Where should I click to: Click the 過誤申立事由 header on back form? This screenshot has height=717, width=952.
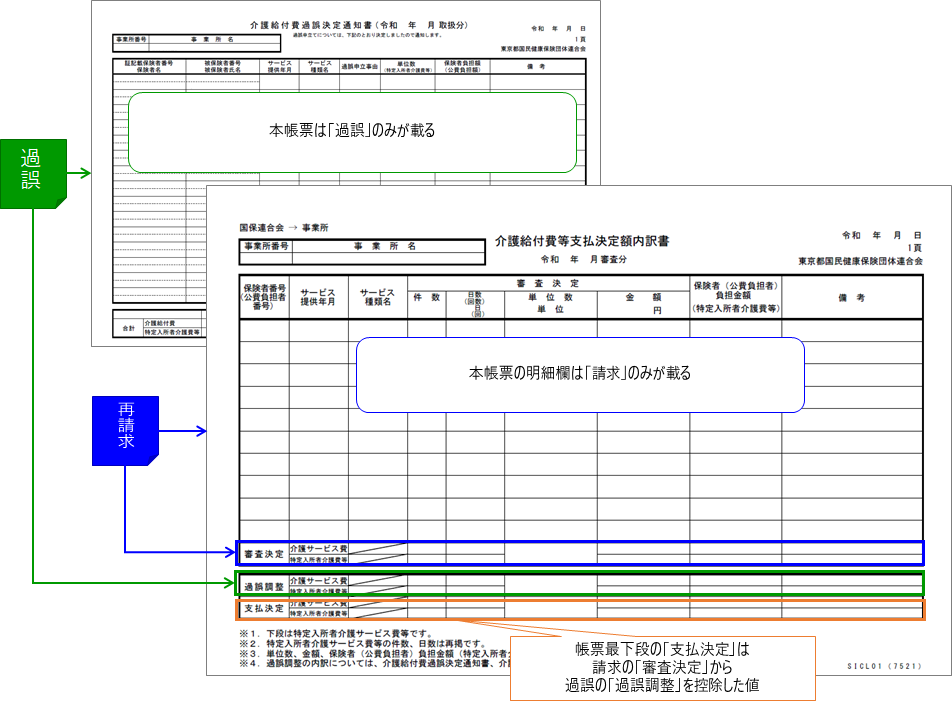pos(359,67)
